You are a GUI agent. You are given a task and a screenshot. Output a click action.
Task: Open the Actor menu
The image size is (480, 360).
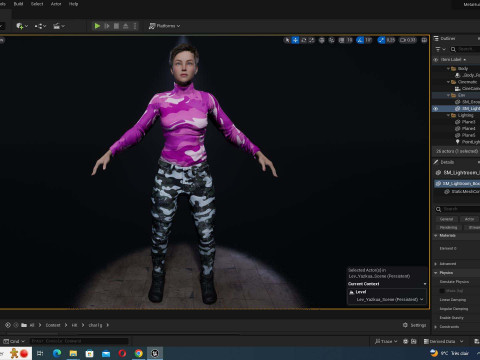tap(56, 4)
